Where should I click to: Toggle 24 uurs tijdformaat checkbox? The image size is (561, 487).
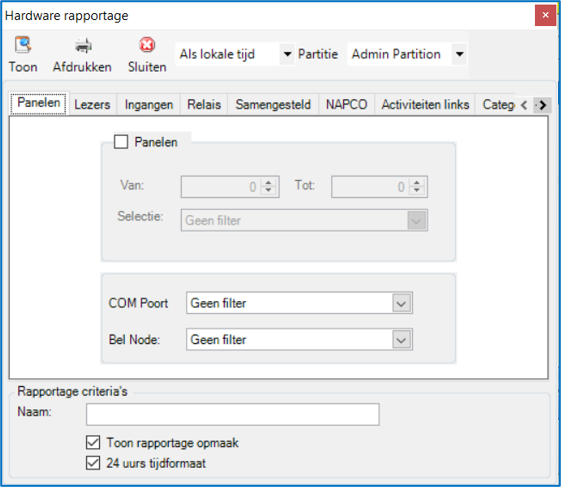click(93, 463)
